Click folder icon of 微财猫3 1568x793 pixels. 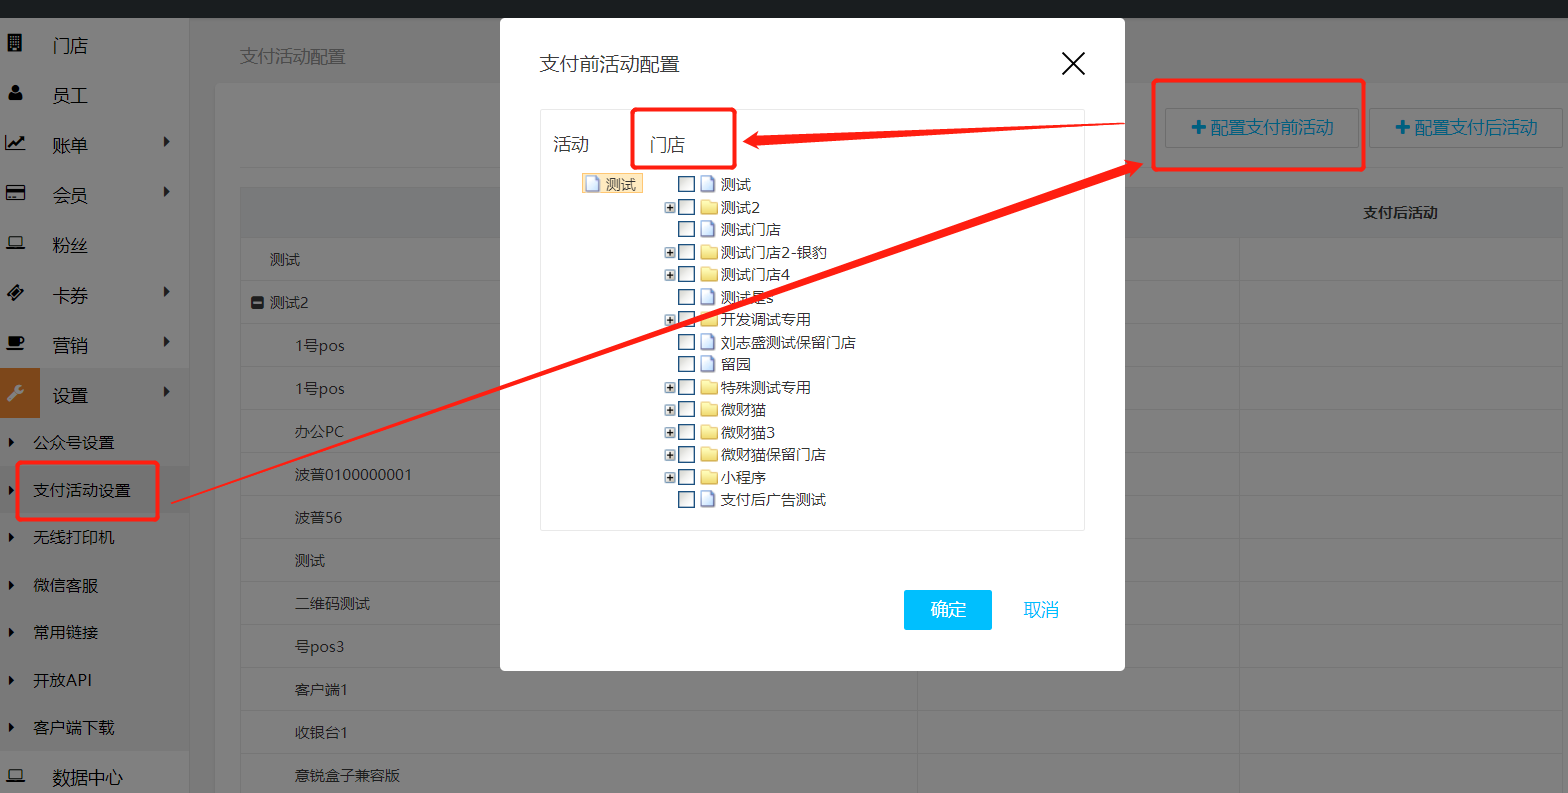point(709,432)
